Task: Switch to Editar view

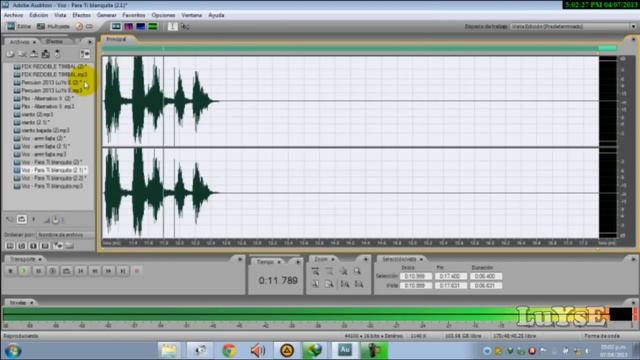Action: (x=19, y=27)
